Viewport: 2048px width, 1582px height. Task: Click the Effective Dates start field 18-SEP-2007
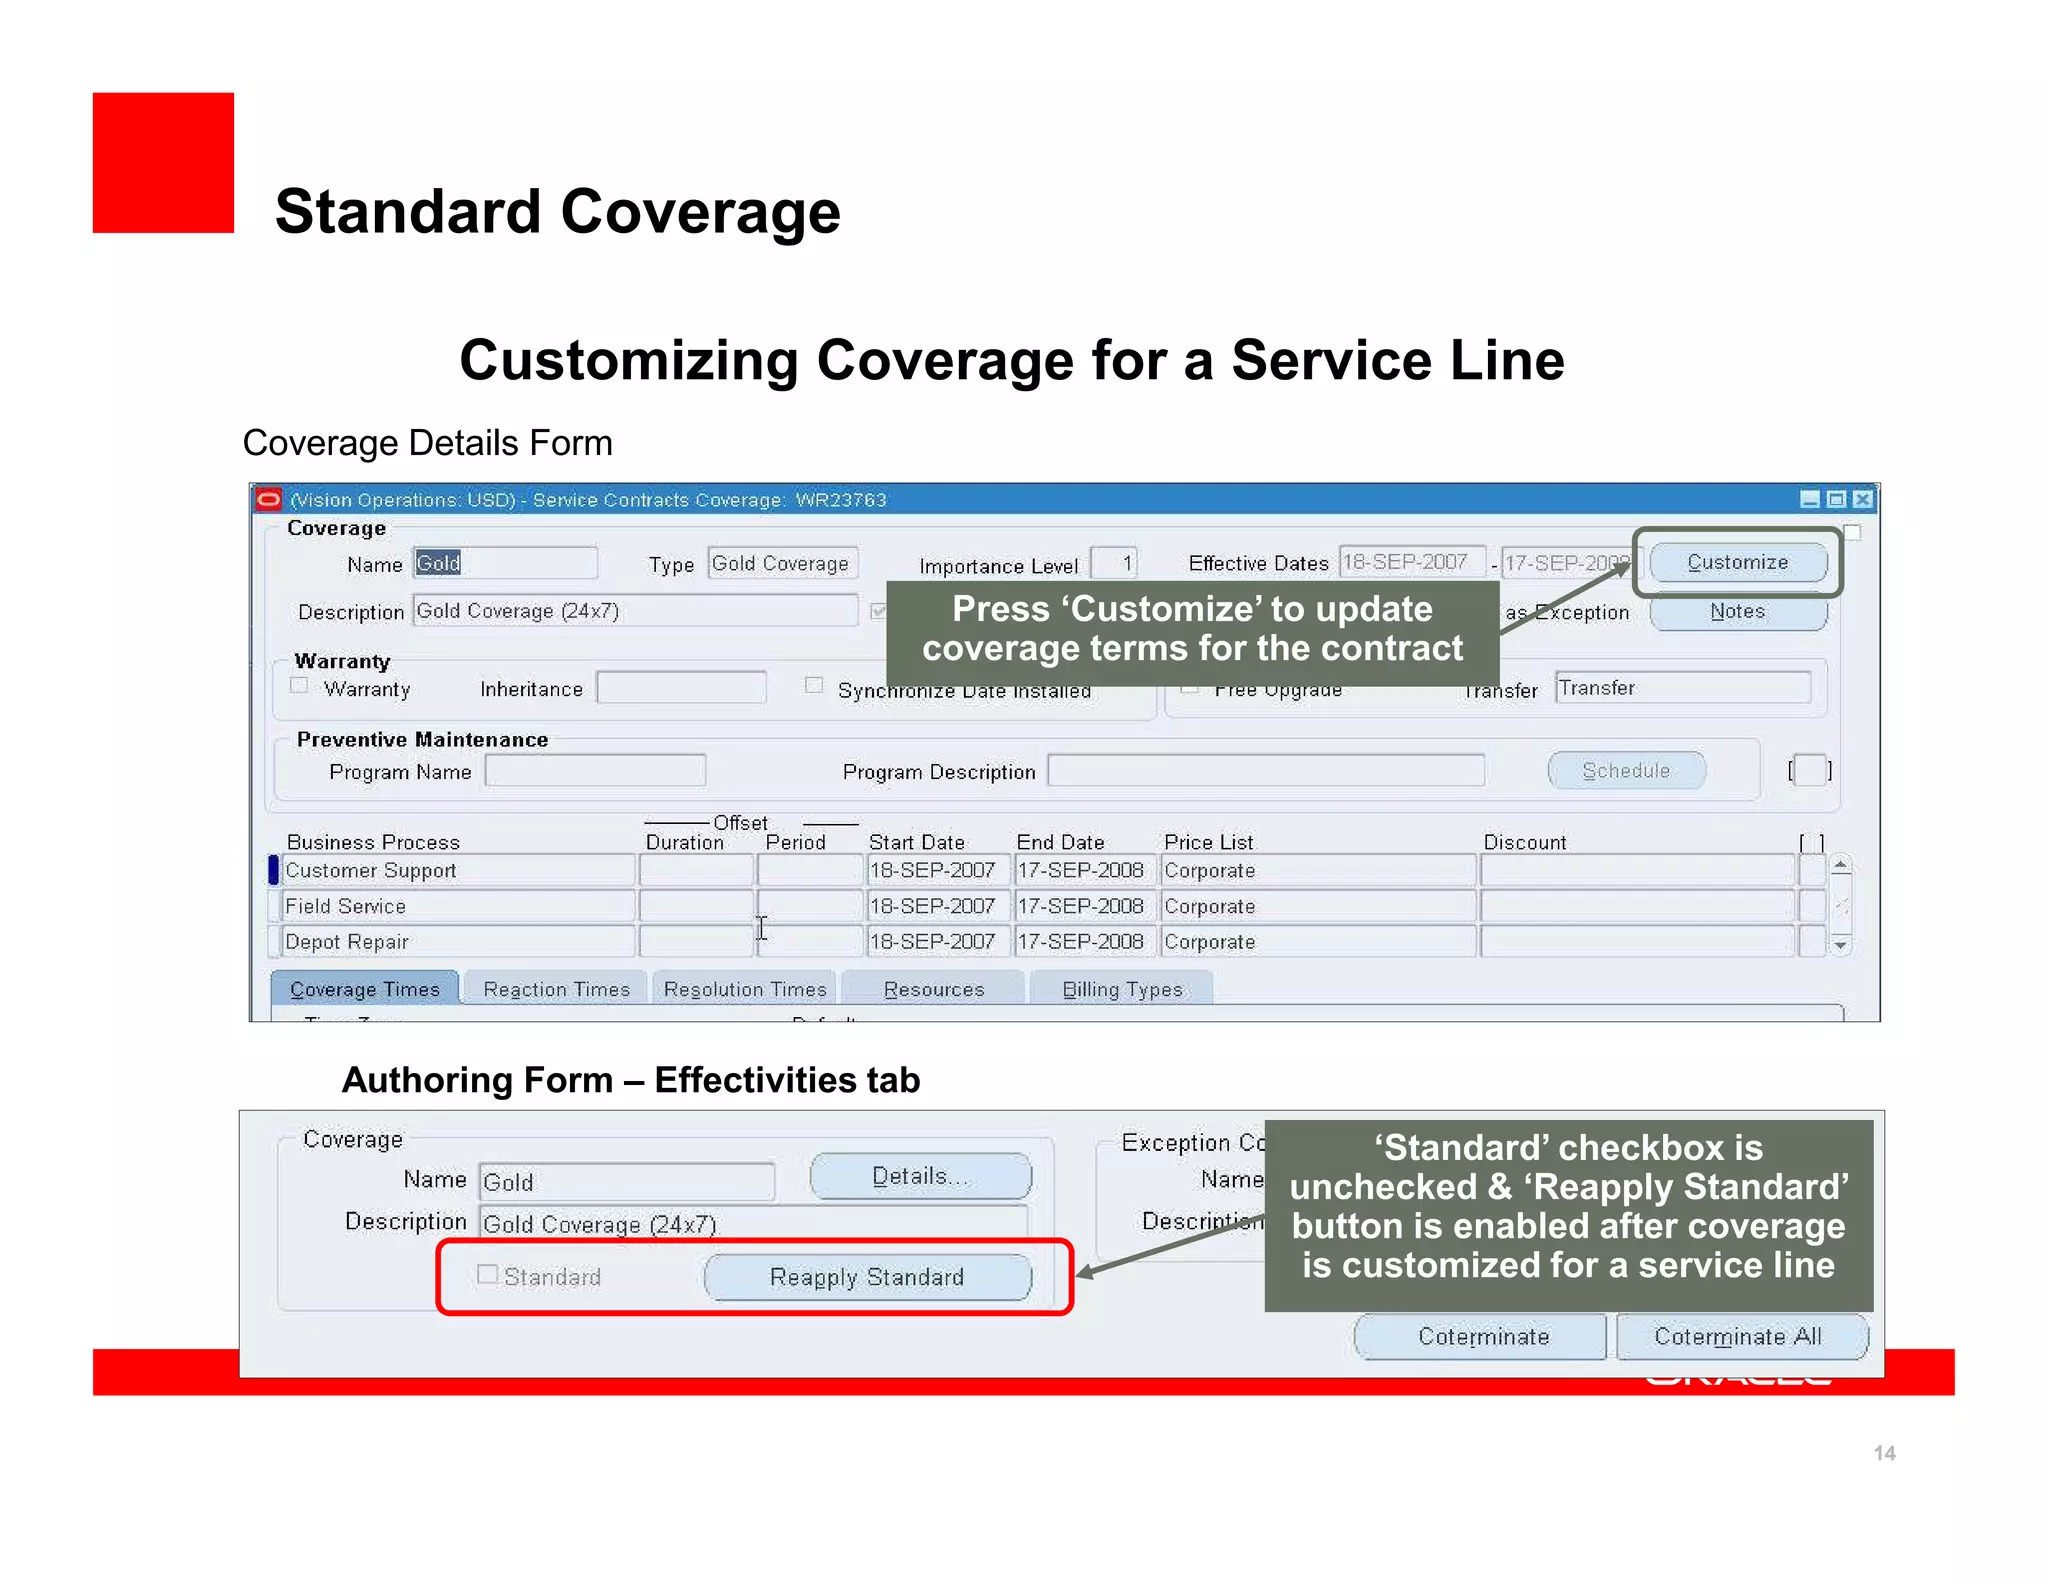tap(1413, 562)
